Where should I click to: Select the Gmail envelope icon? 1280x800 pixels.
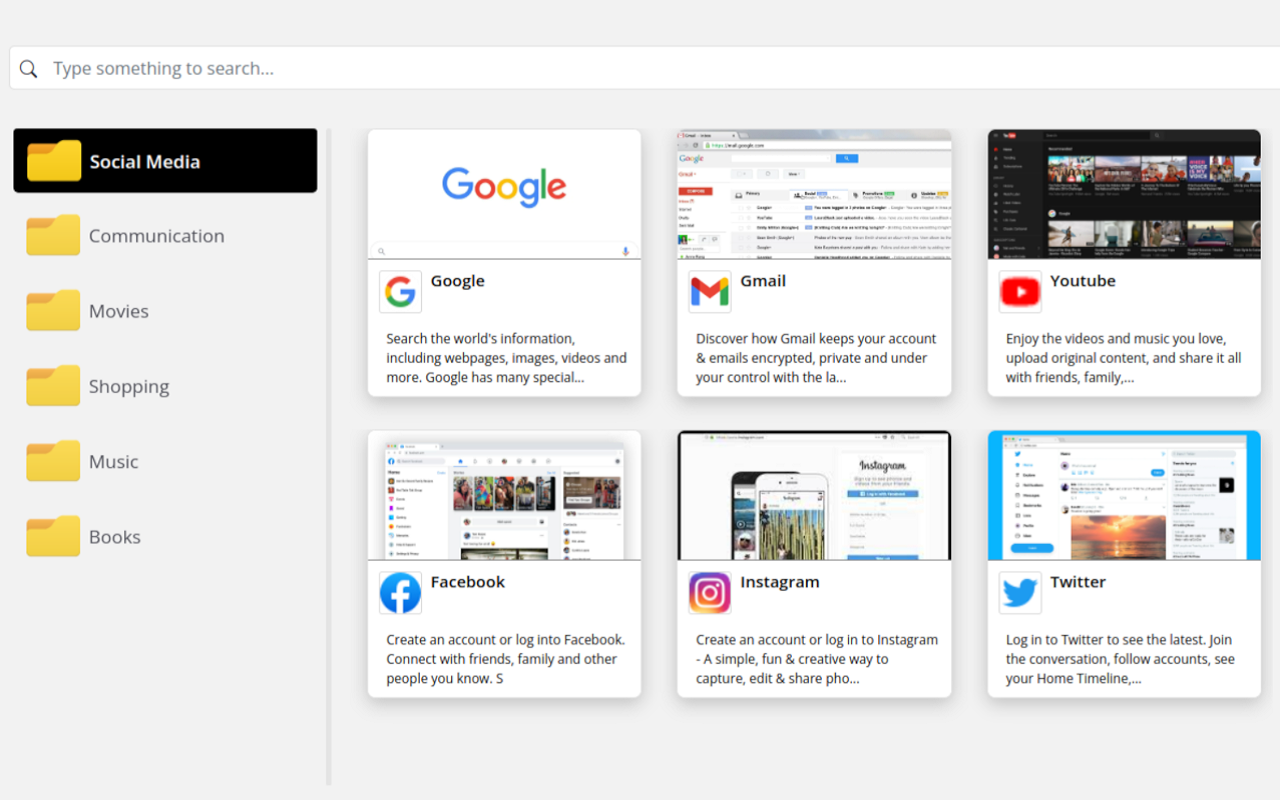click(x=709, y=291)
